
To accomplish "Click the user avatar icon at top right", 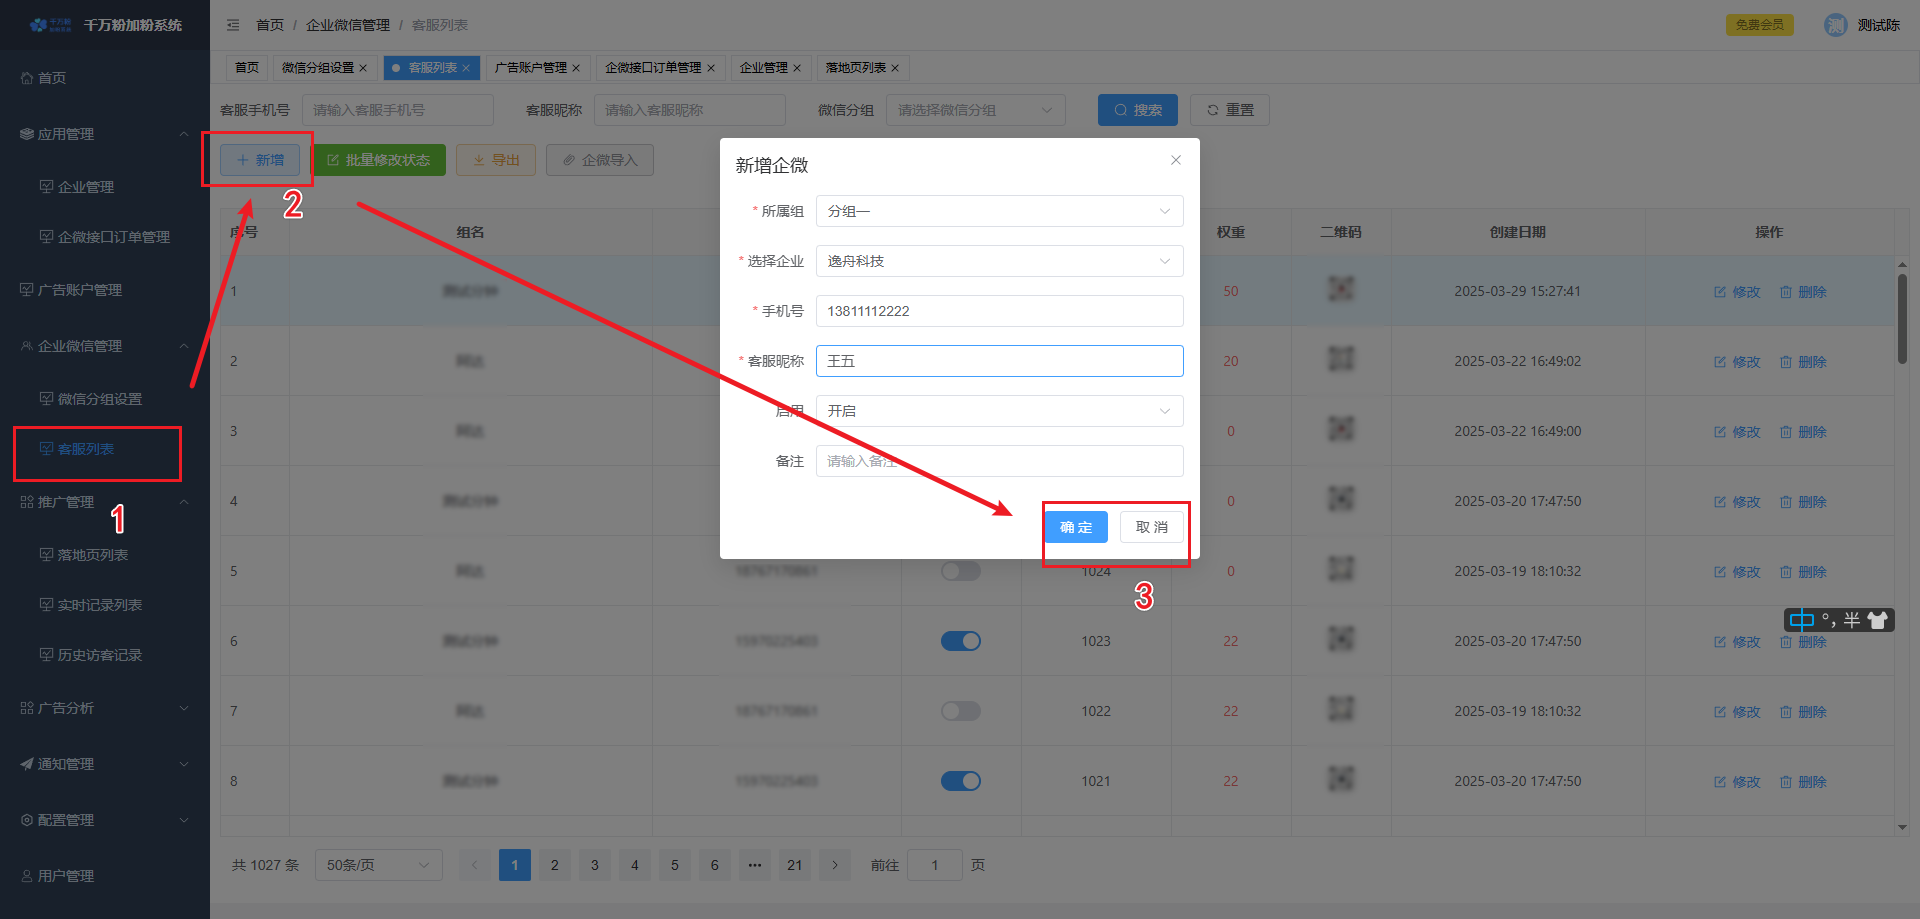I will [x=1835, y=25].
